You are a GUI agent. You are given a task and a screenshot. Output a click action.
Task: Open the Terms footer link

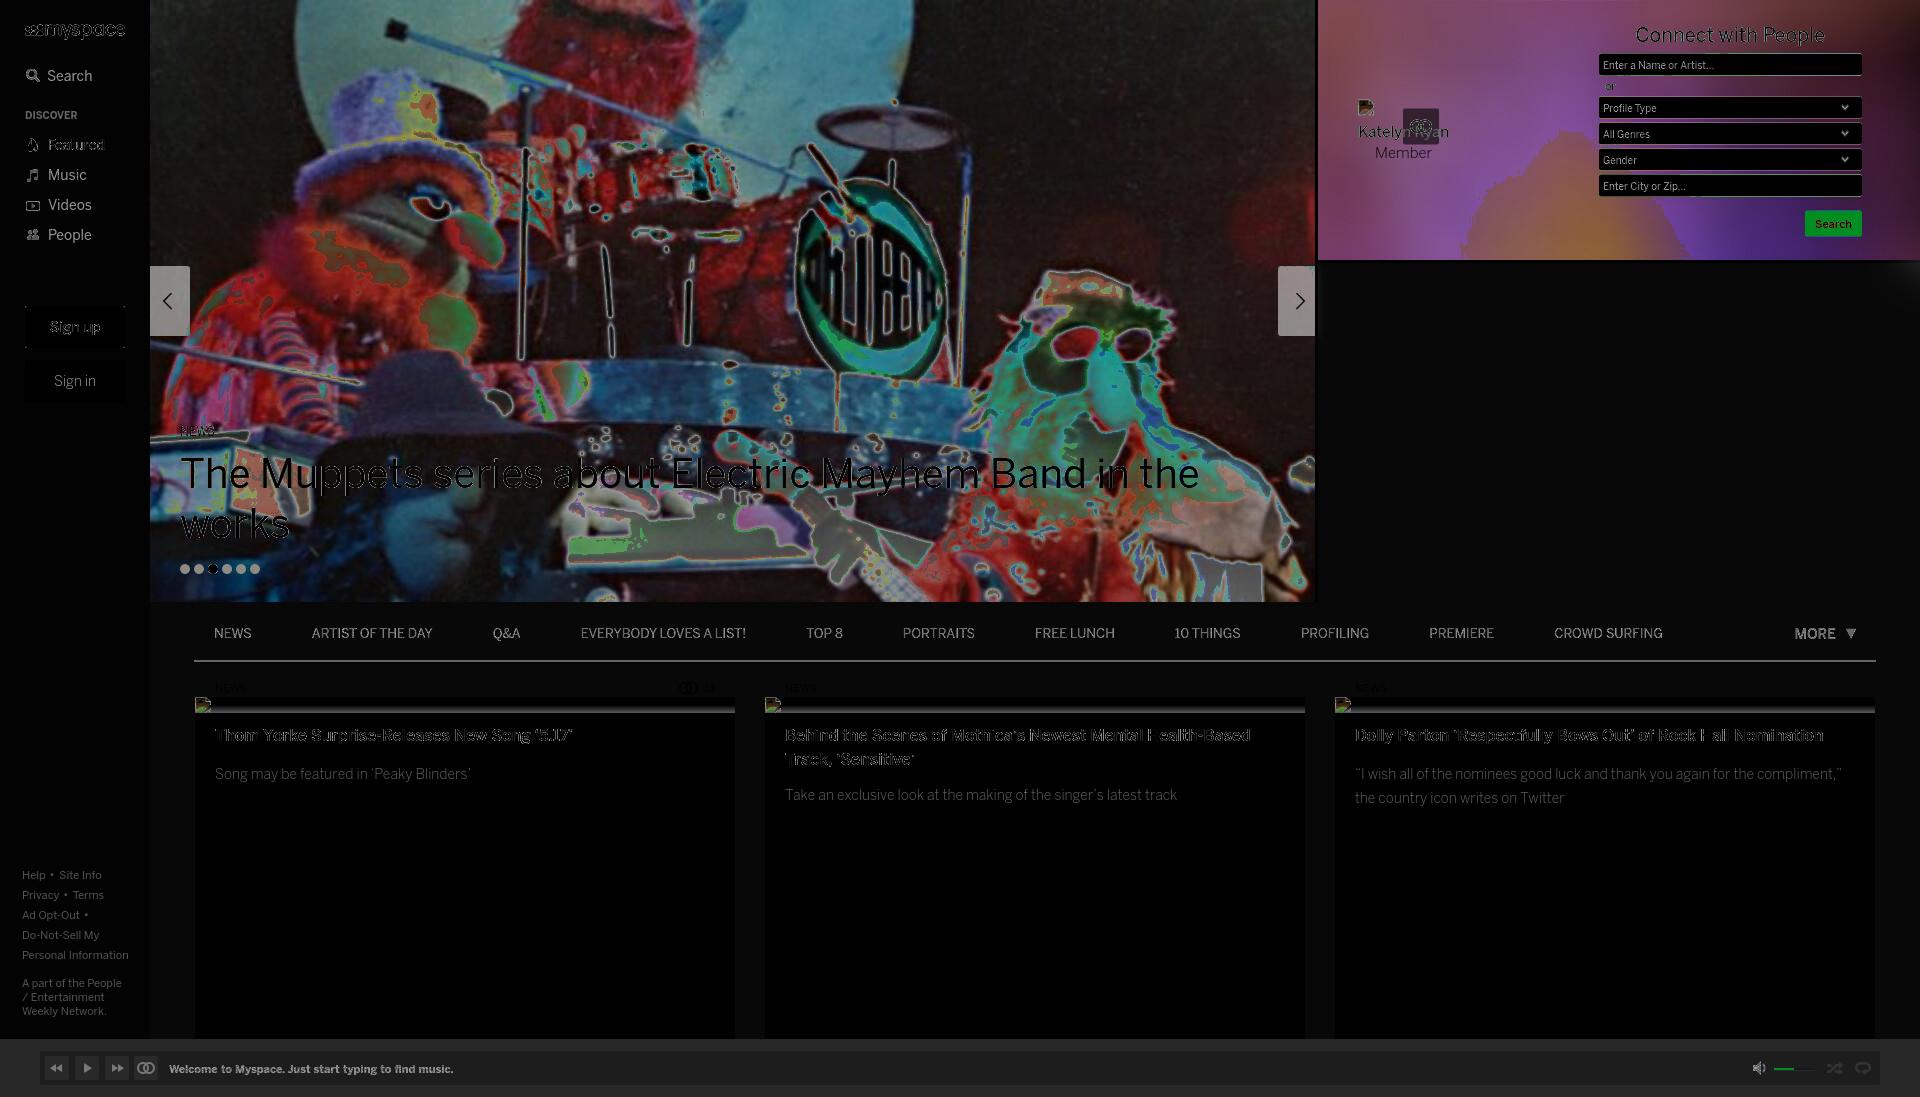click(88, 896)
